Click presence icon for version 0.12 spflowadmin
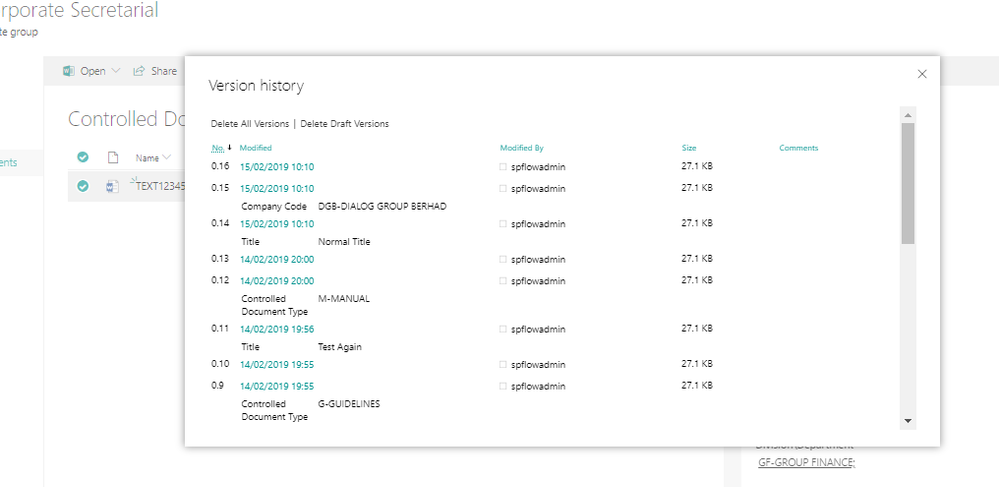Viewport: 999px width, 487px height. click(x=503, y=280)
